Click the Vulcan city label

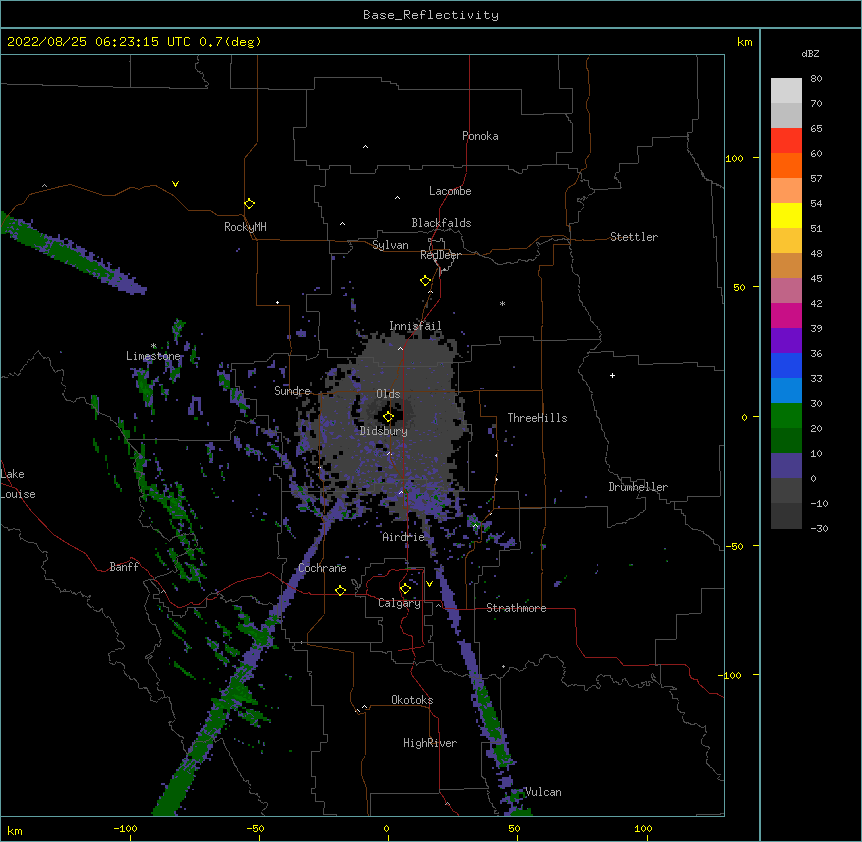[x=543, y=792]
